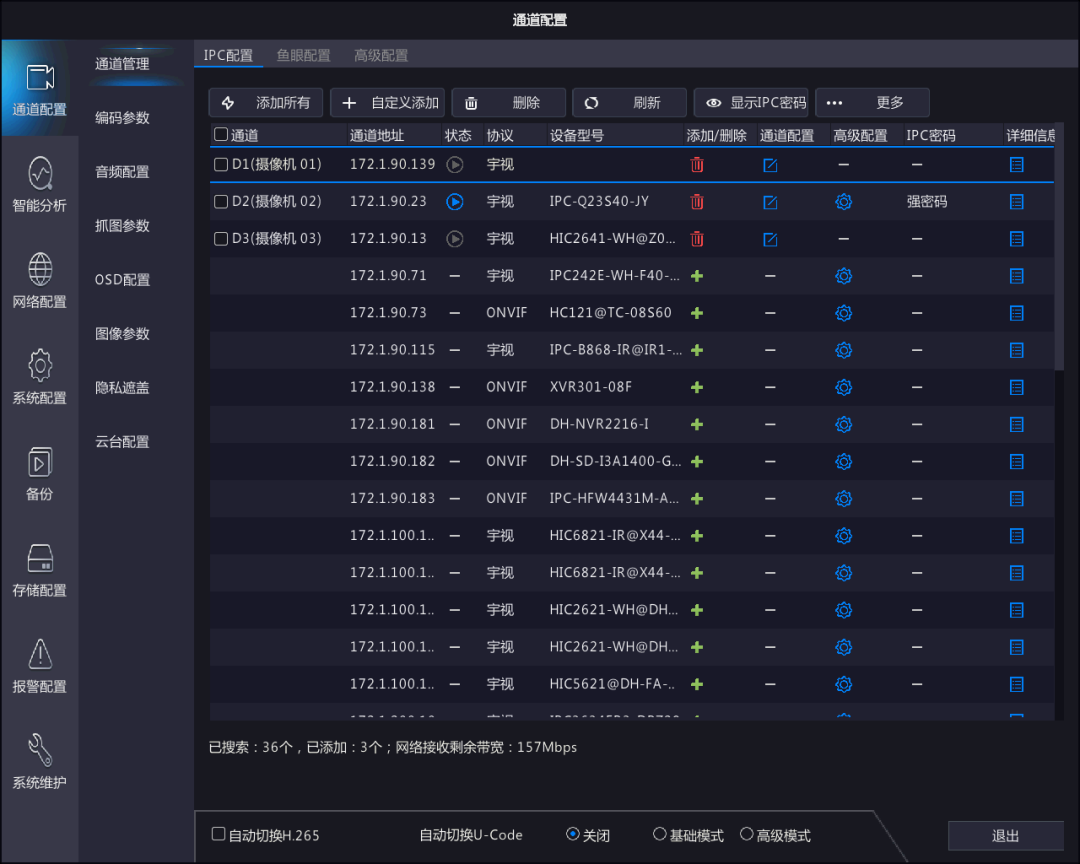This screenshot has width=1080, height=864.
Task: Play preview for D1 channel
Action: point(455,165)
